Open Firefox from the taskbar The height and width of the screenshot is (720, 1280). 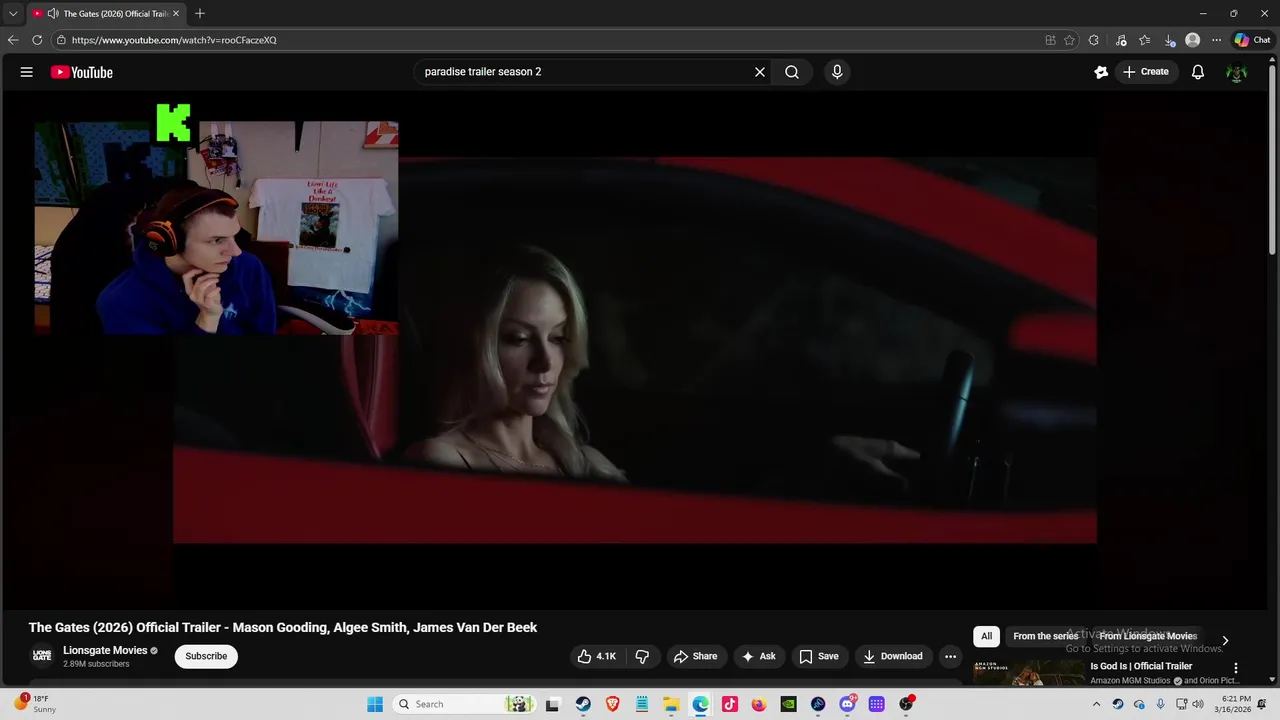759,704
